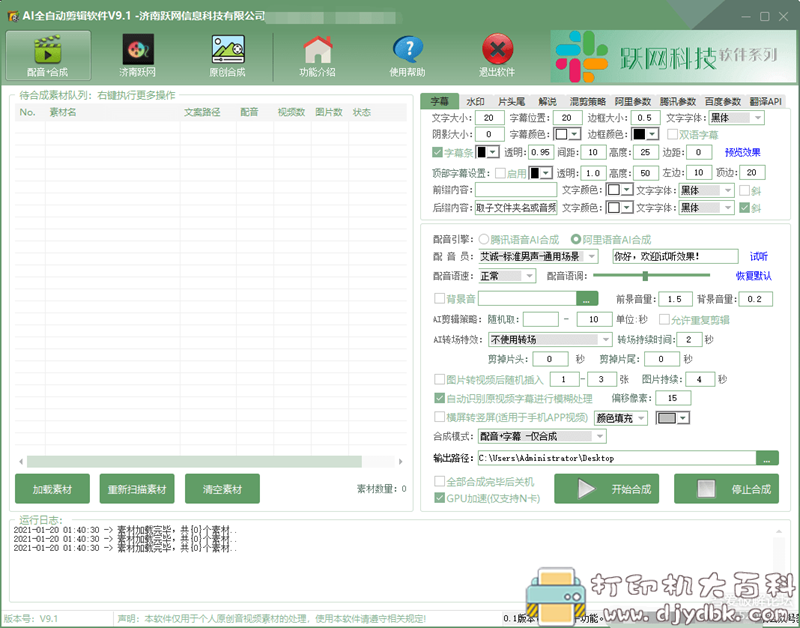This screenshot has height=628, width=800.
Task: Open 后缀内容 row 文字字体 dropdown
Action: 706,208
